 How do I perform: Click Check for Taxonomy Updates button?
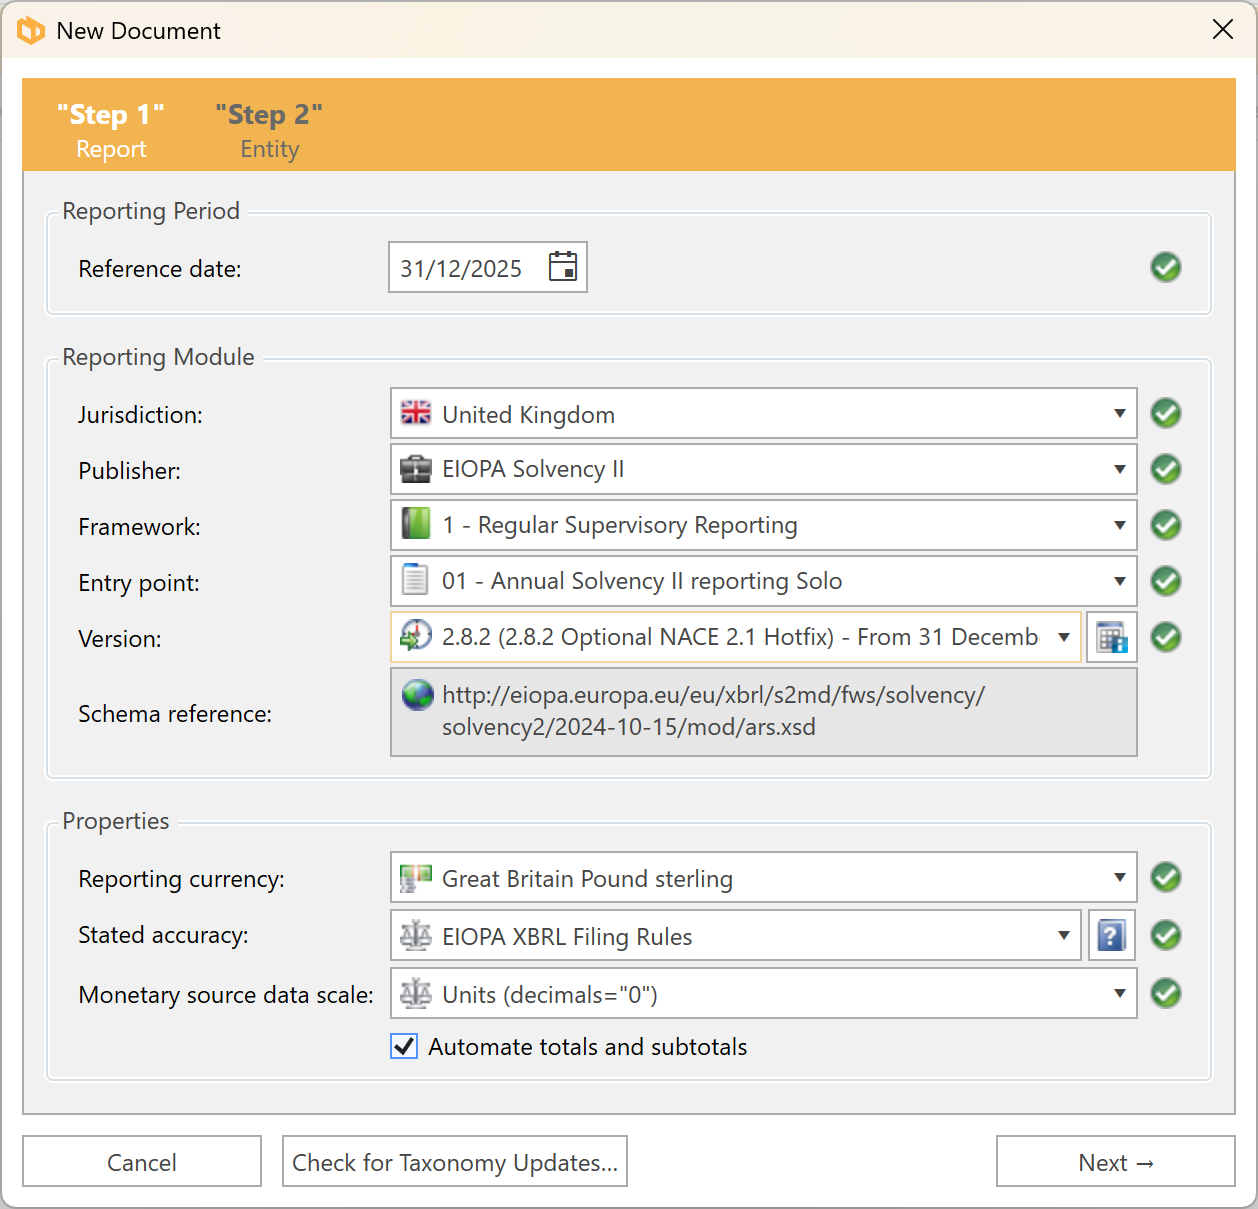click(x=454, y=1162)
